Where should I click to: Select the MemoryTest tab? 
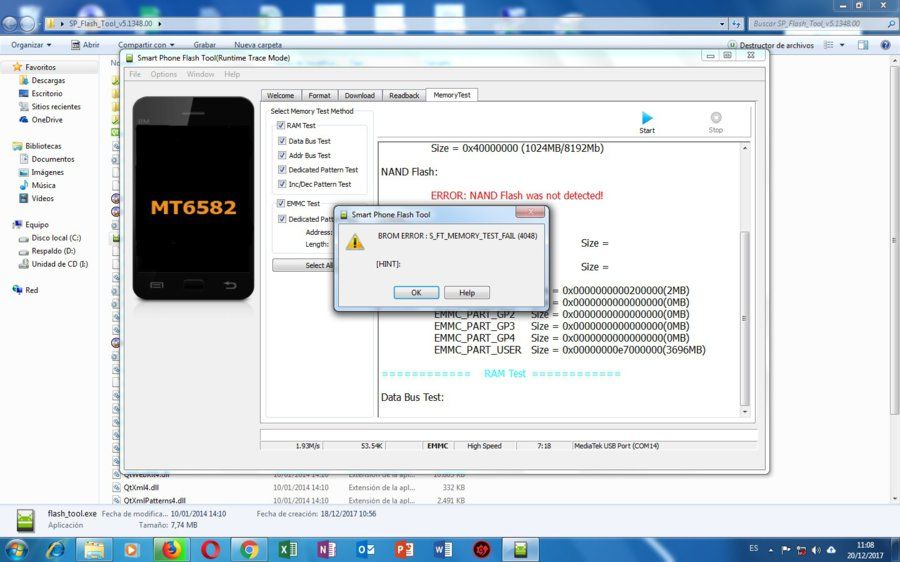point(452,95)
